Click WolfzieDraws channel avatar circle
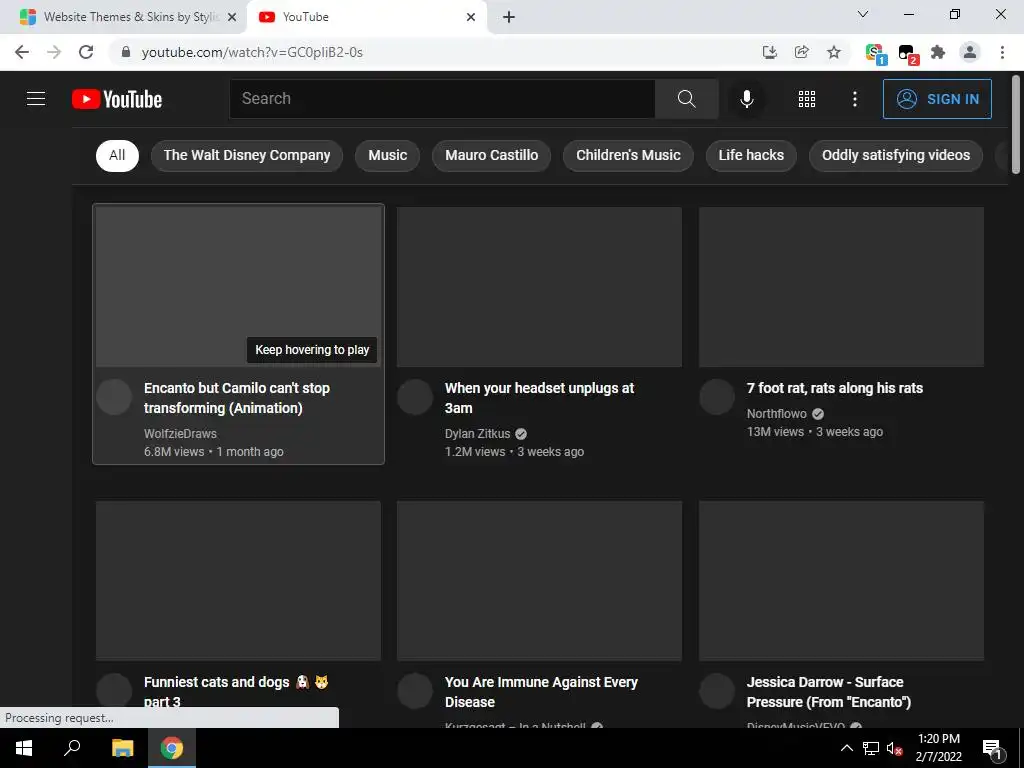 click(x=114, y=397)
